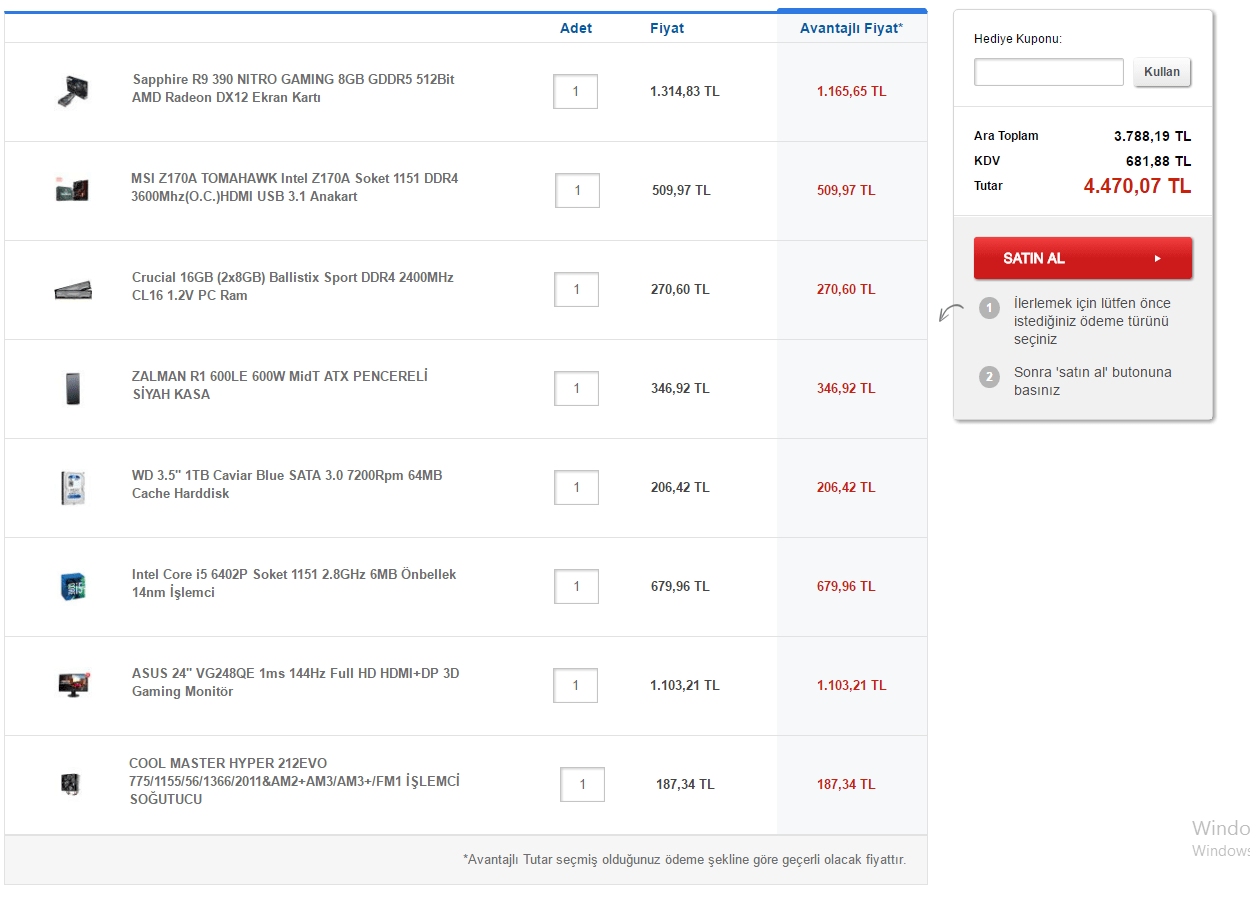Click the Avantajlı Tutar footnote text
This screenshot has height=897, width=1250.
pos(684,859)
